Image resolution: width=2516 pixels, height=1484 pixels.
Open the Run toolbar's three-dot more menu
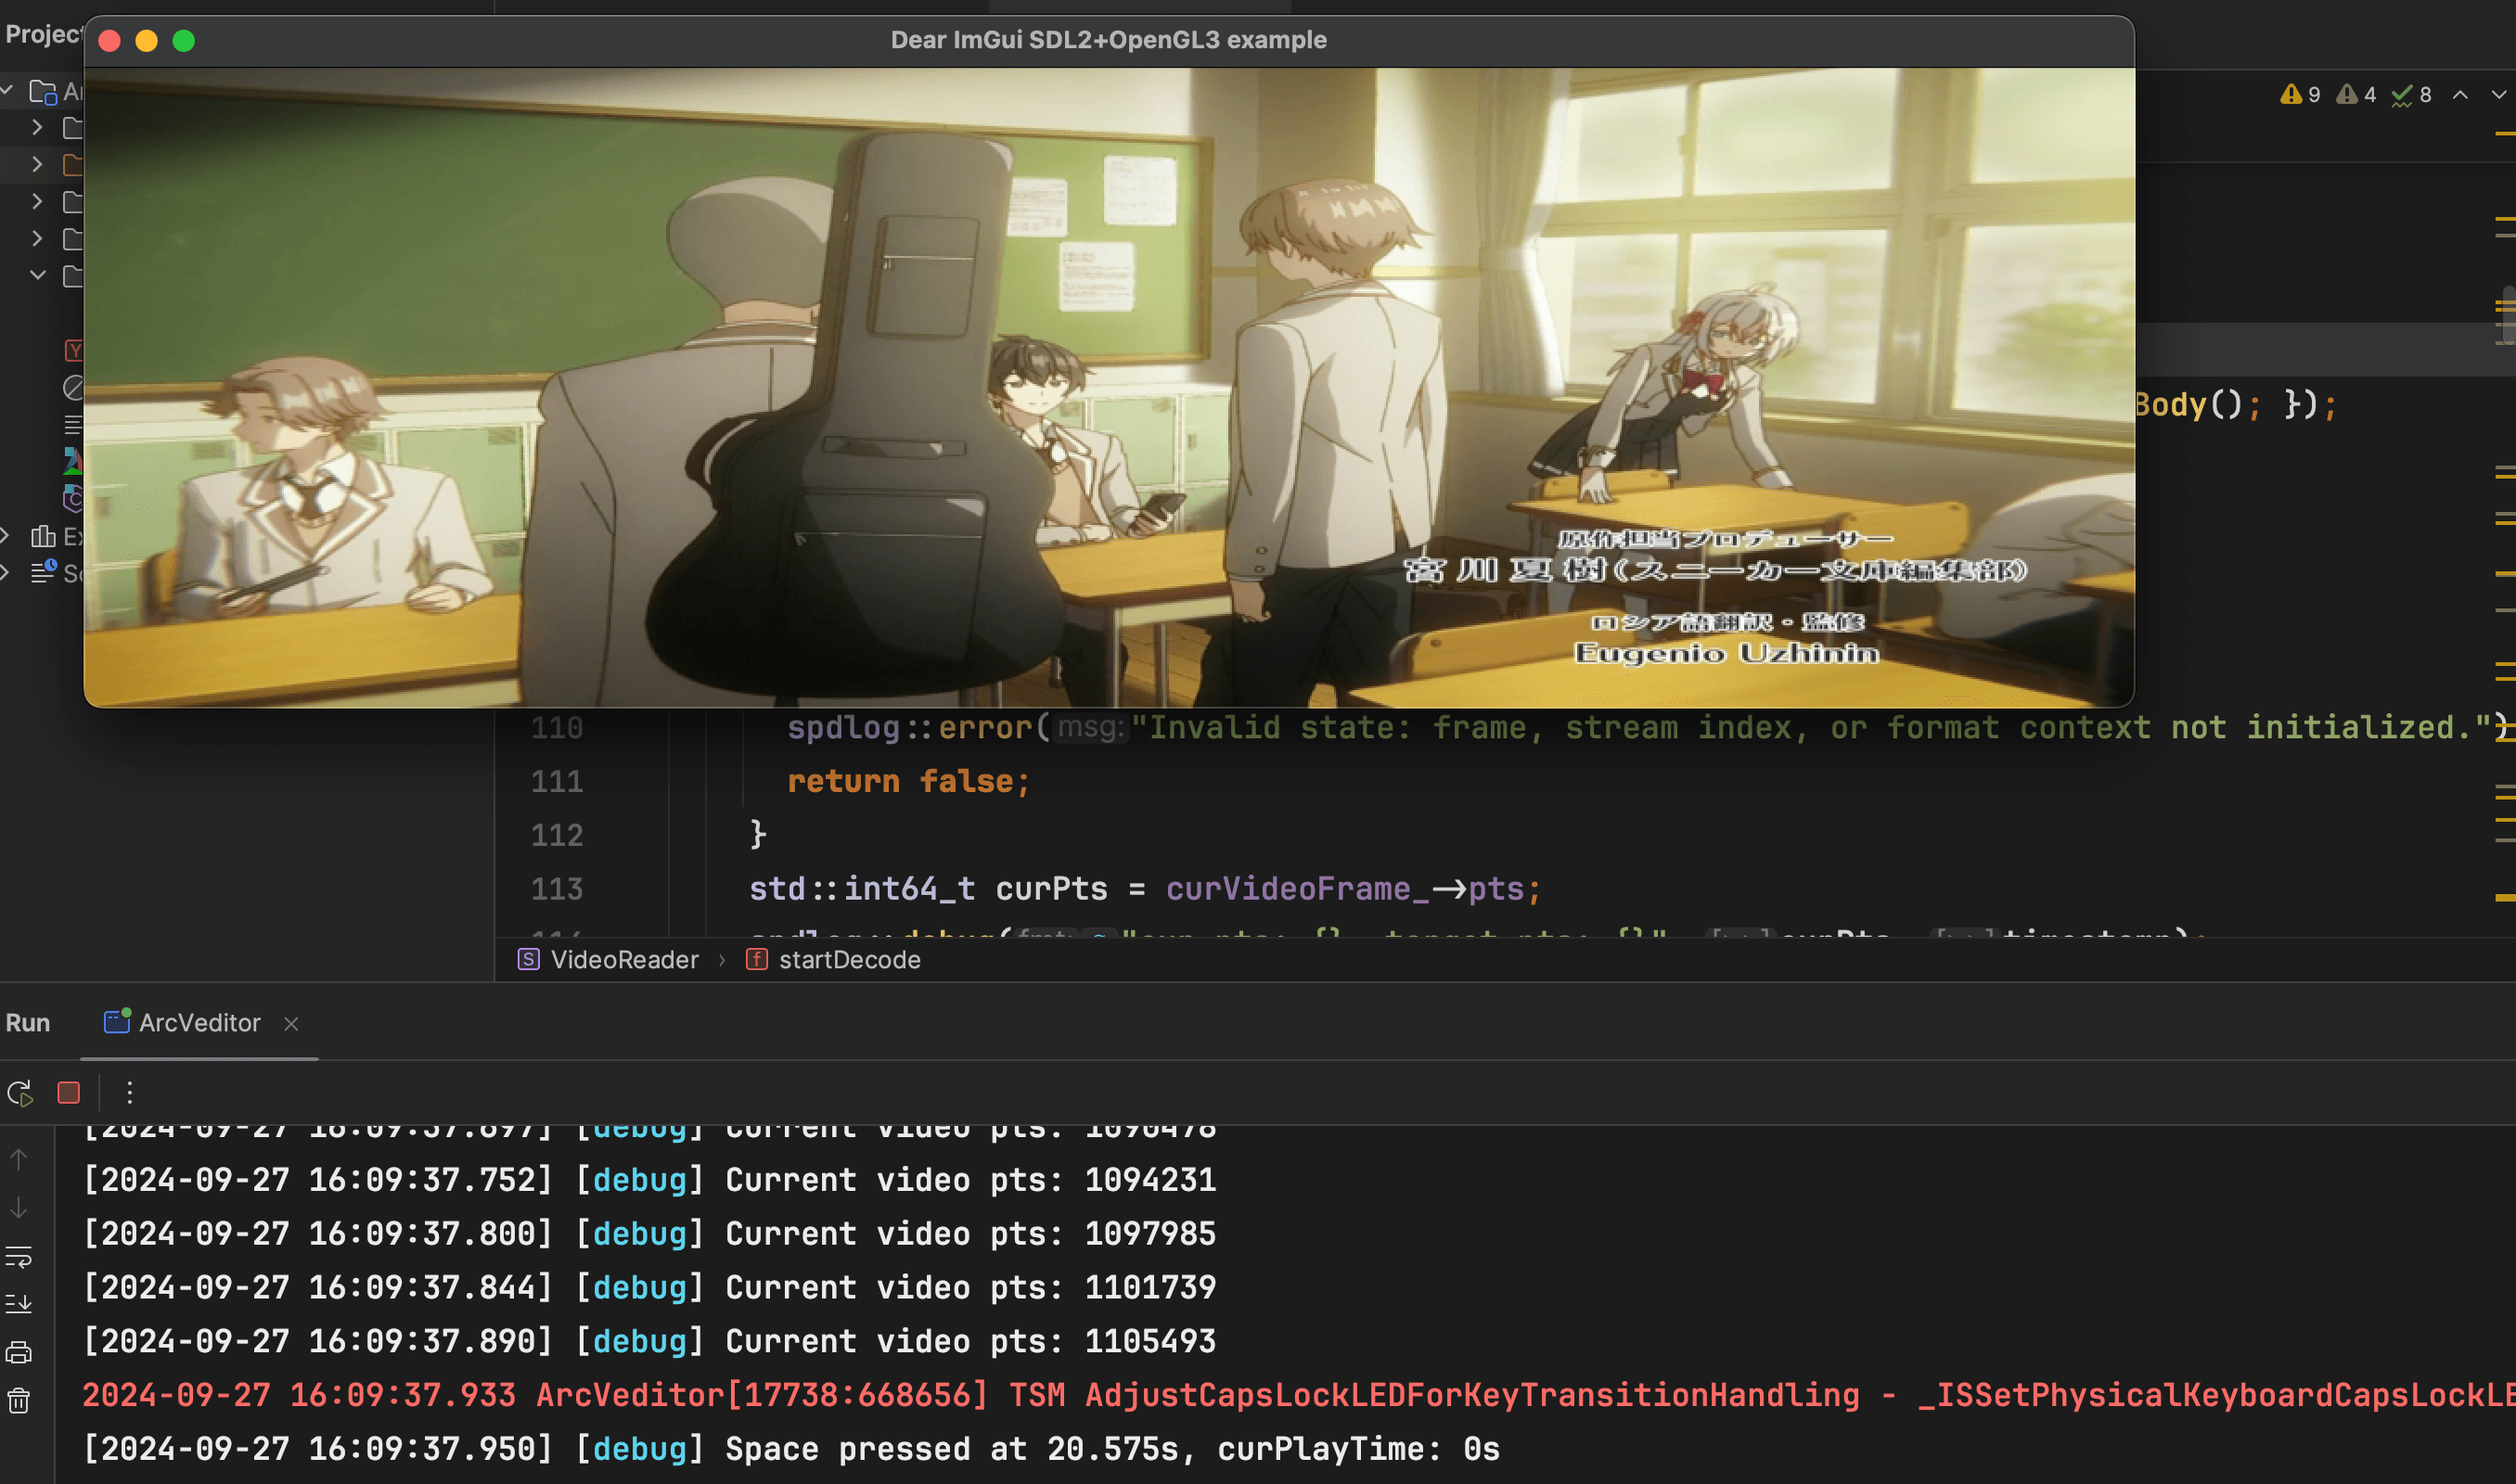pos(130,1092)
